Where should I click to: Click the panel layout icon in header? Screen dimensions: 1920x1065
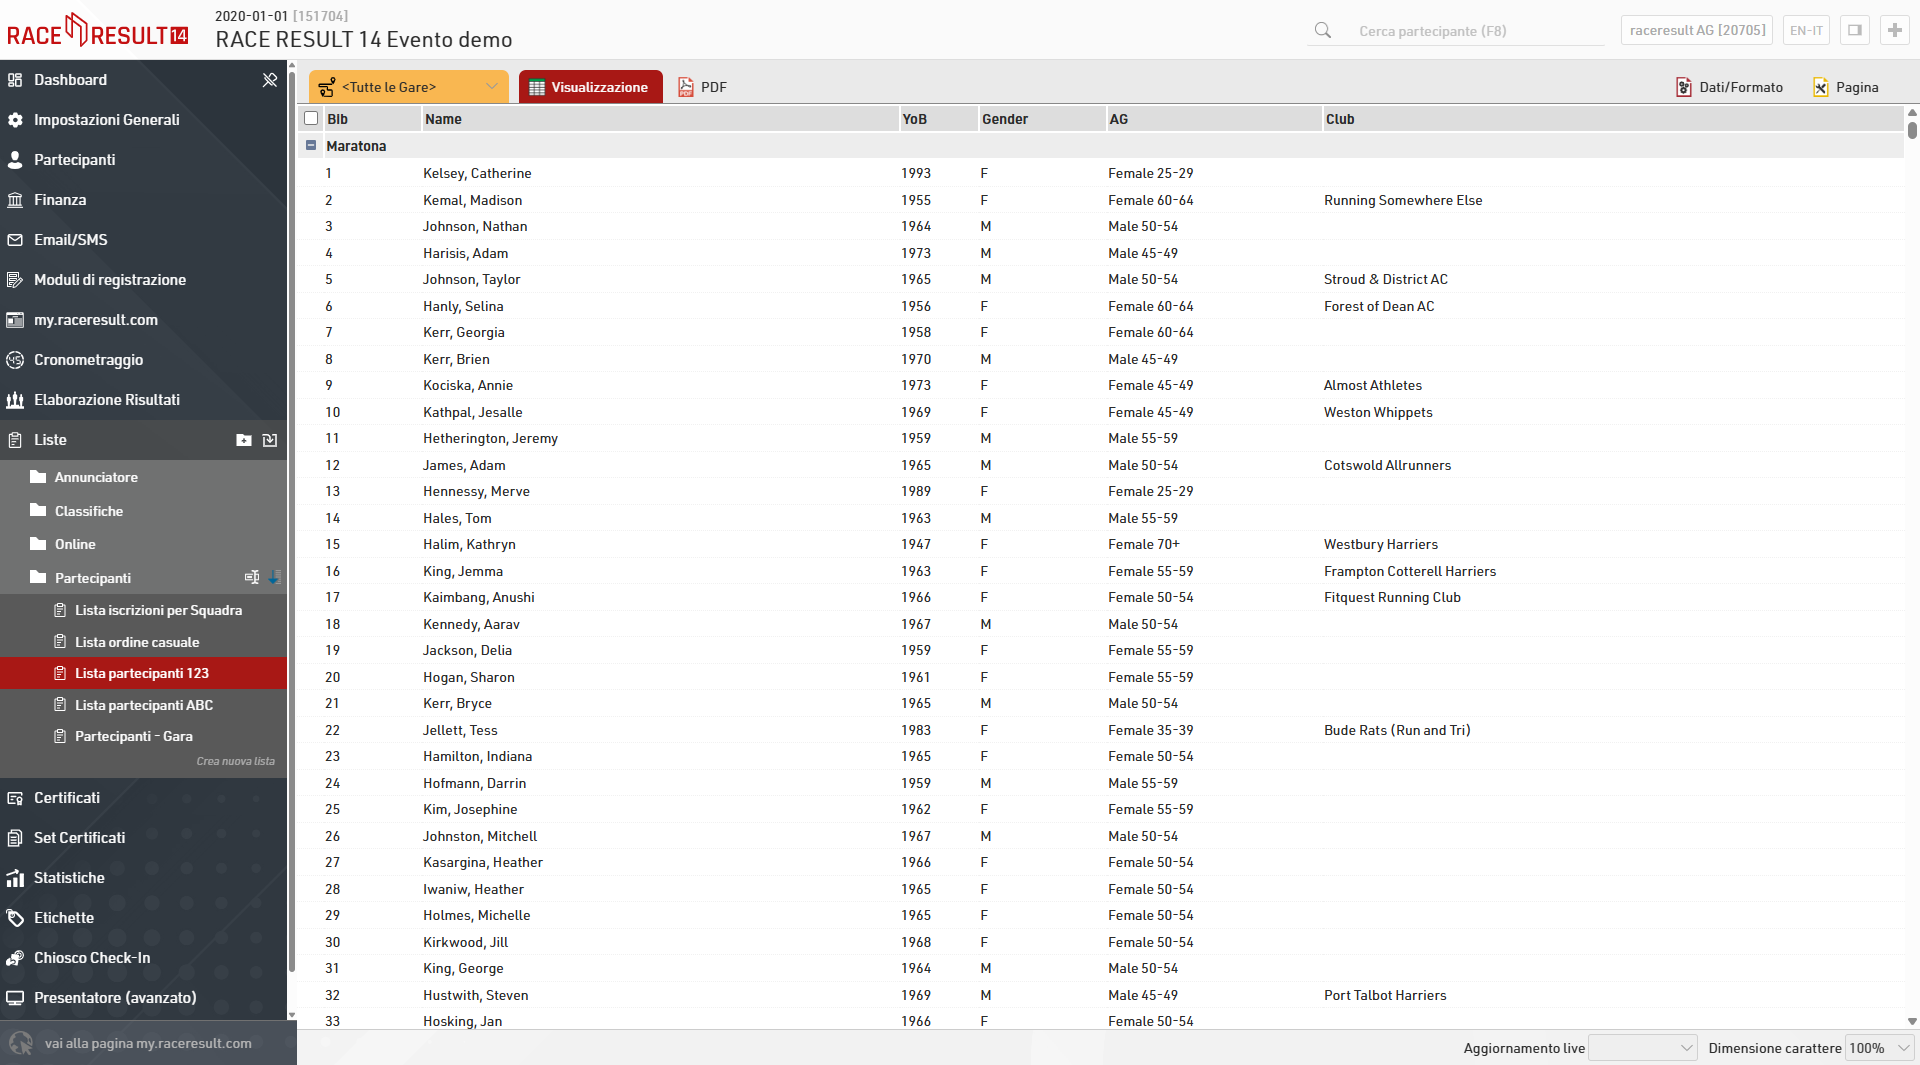[x=1854, y=30]
